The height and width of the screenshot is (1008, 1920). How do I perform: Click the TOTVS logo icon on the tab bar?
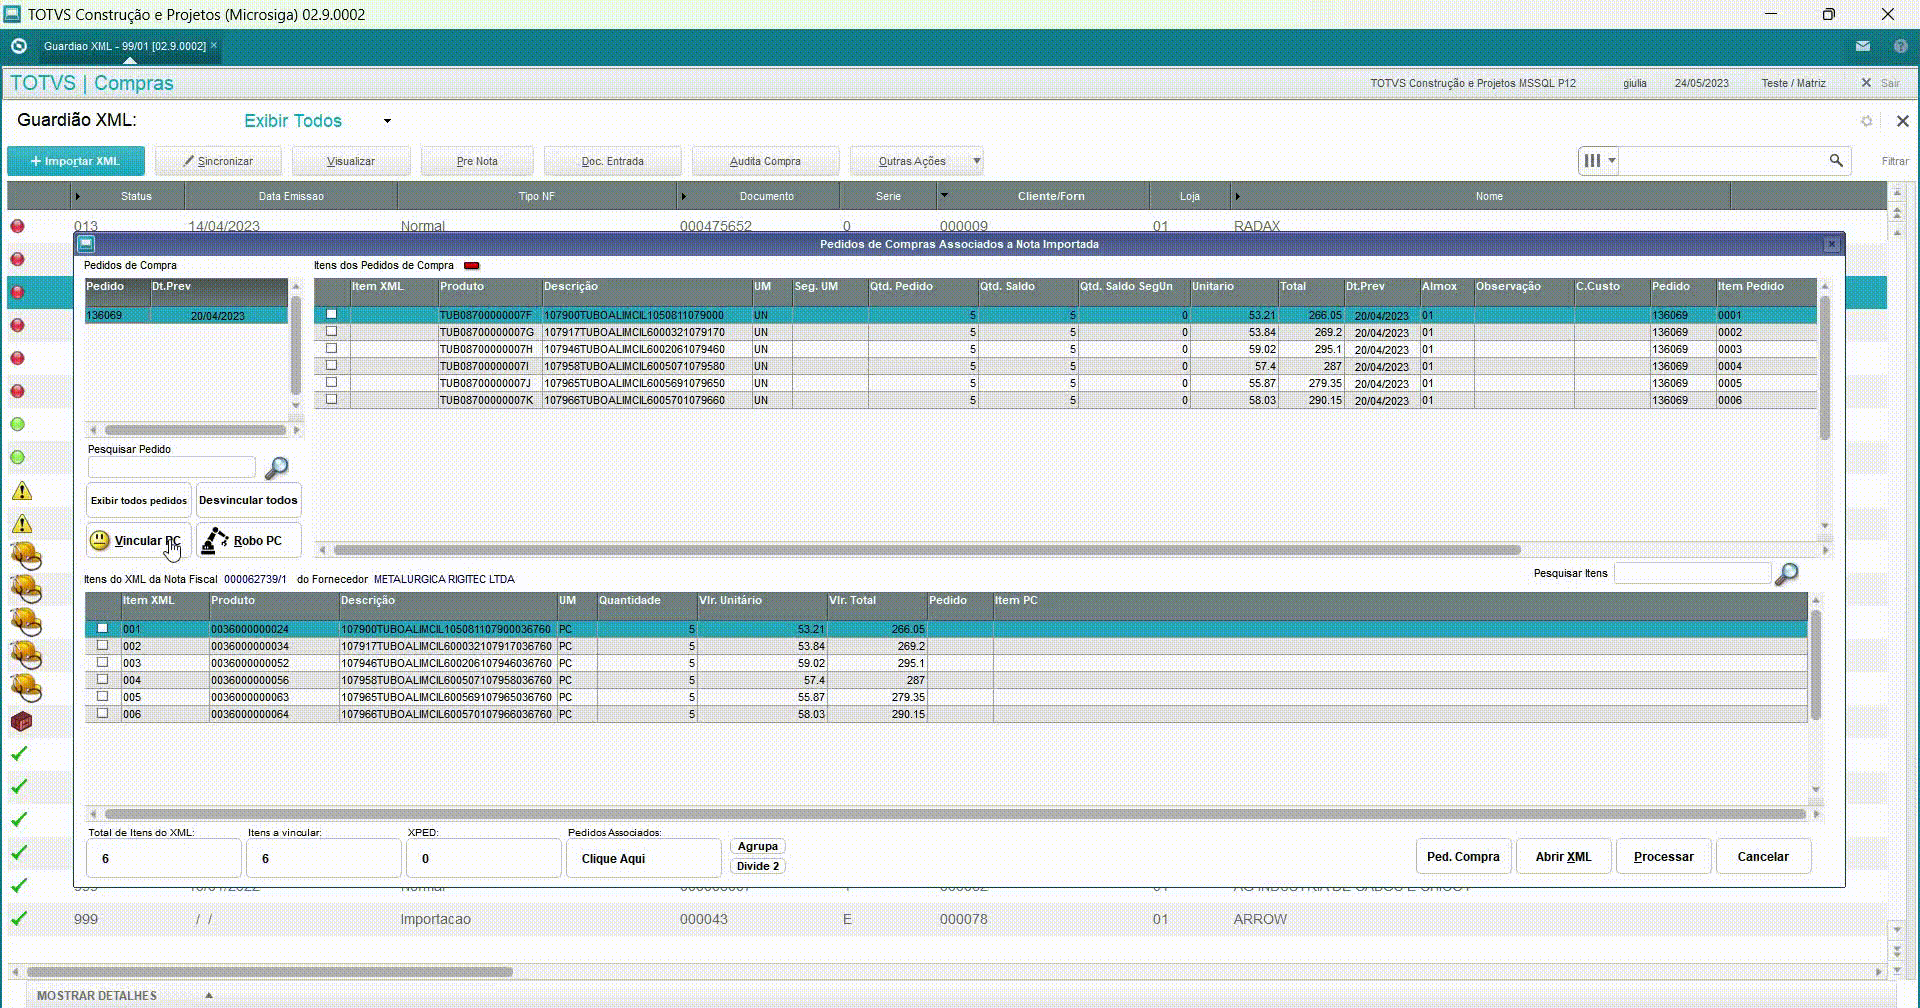coord(18,46)
